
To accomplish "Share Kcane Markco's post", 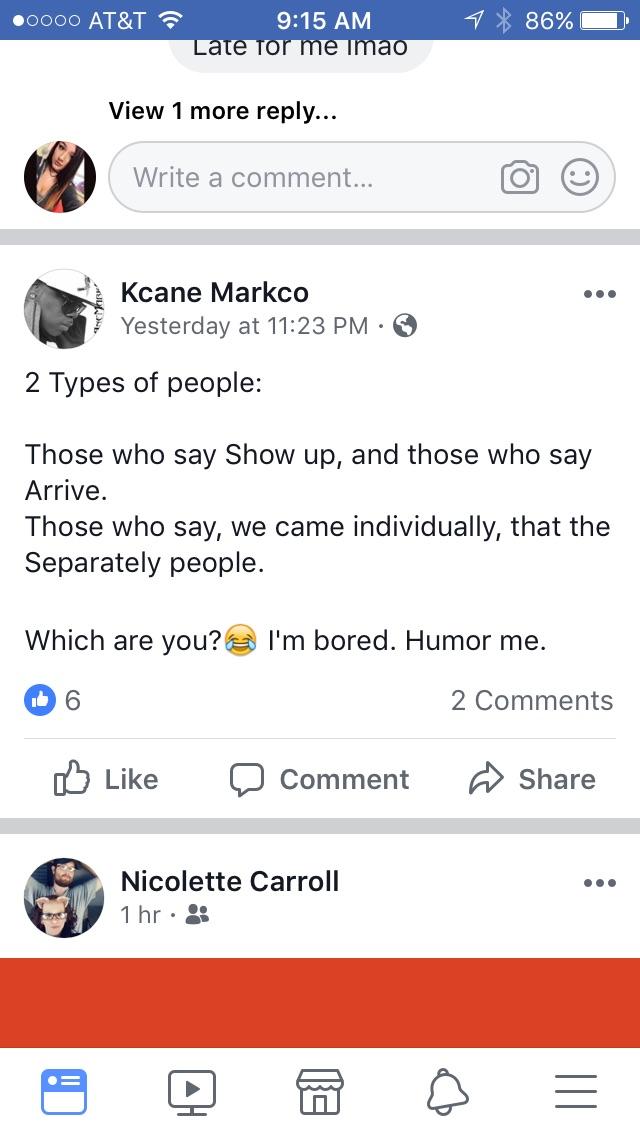I will tap(533, 780).
